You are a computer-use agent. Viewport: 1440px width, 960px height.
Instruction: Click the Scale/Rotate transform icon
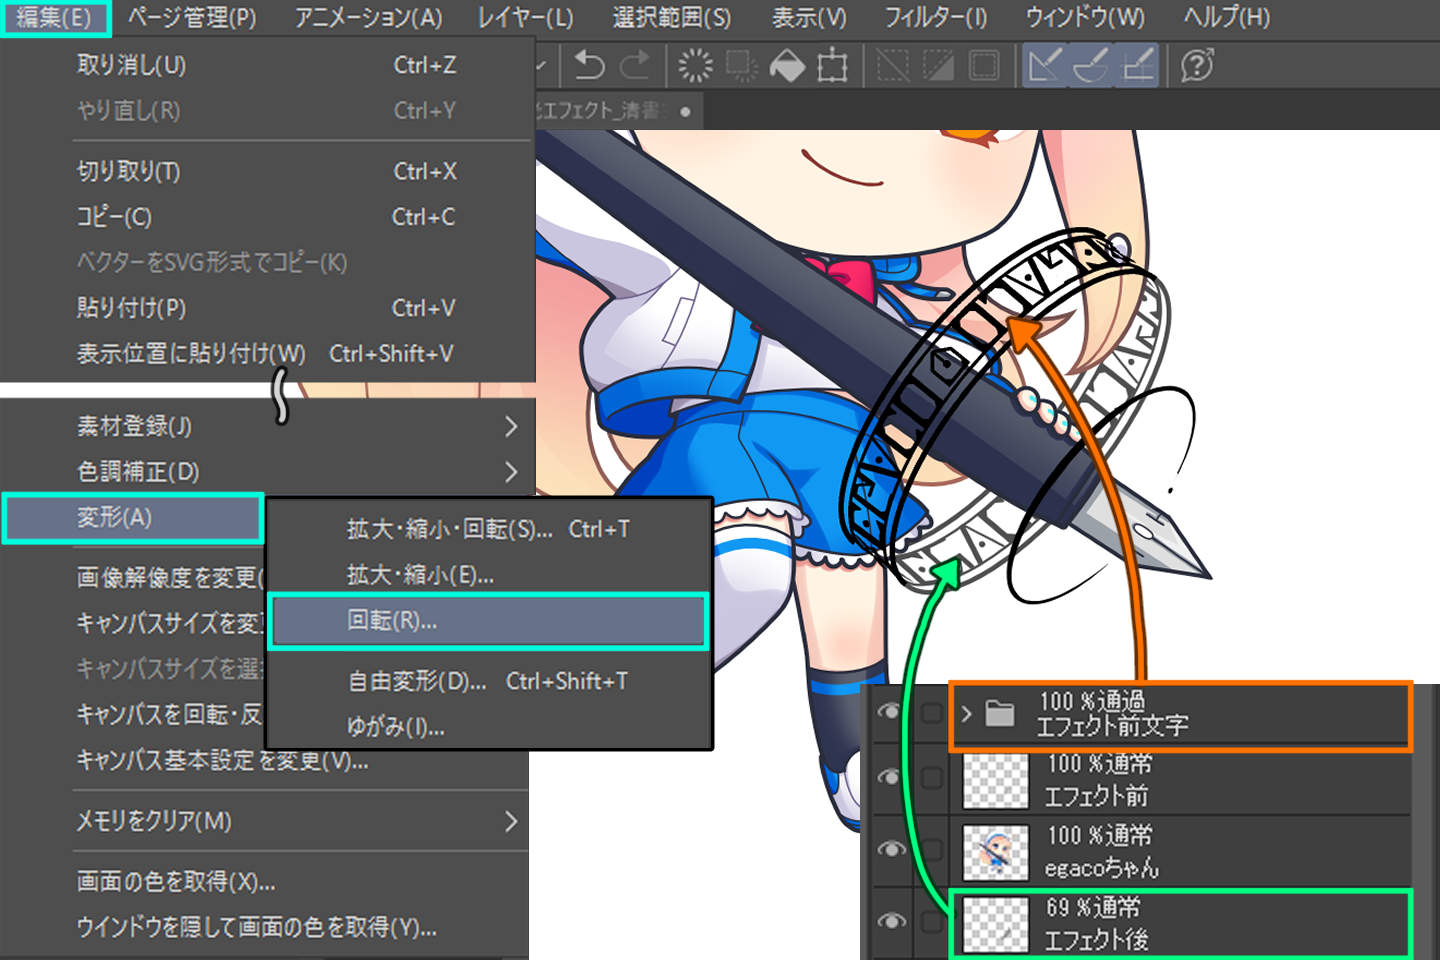coord(833,65)
